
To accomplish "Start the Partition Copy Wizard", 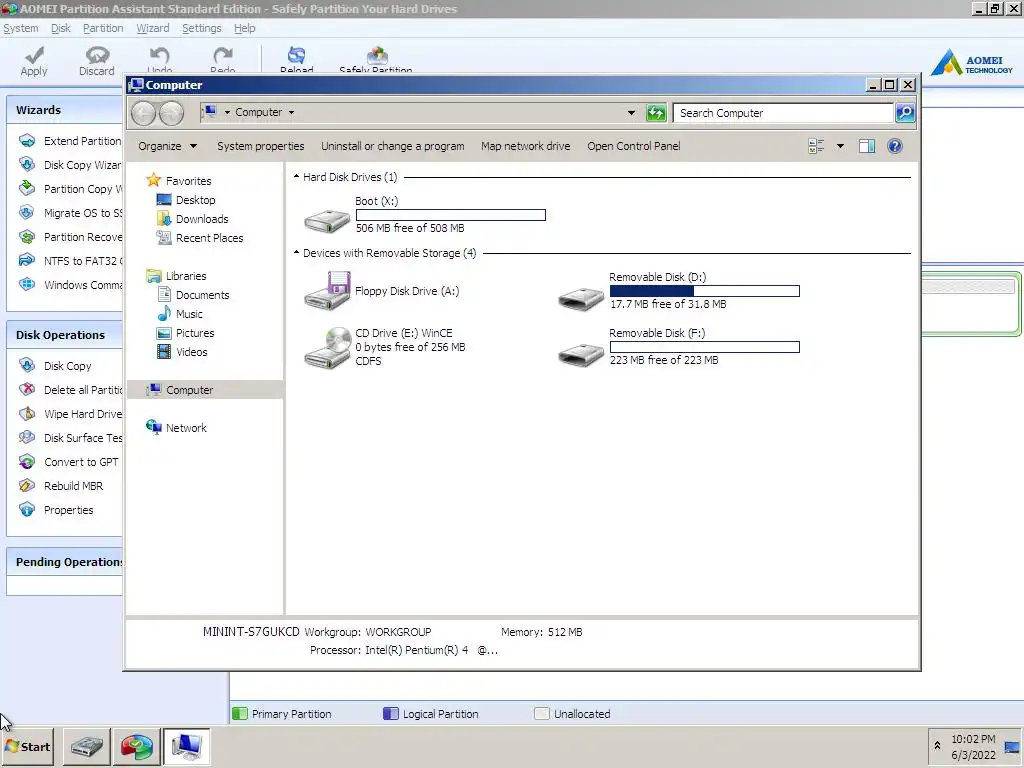I will pyautogui.click(x=70, y=189).
